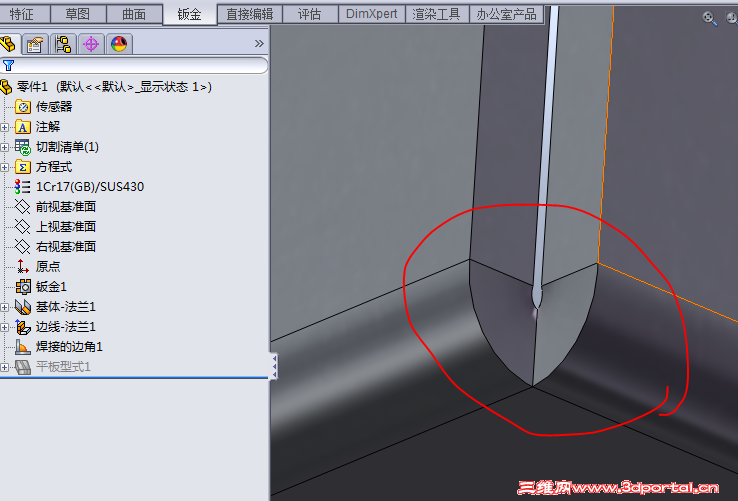
Task: Click the 右视基准面 plane icon
Action: 23,247
